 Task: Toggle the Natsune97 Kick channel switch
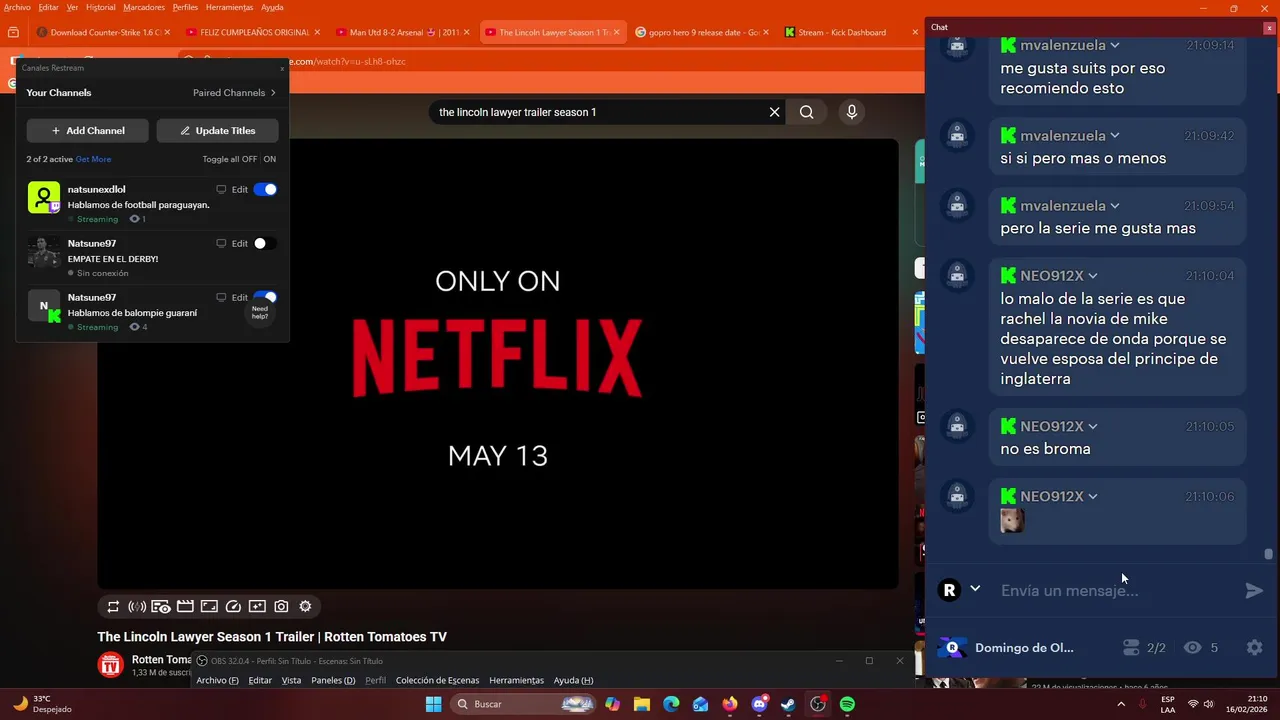pyautogui.click(x=265, y=297)
